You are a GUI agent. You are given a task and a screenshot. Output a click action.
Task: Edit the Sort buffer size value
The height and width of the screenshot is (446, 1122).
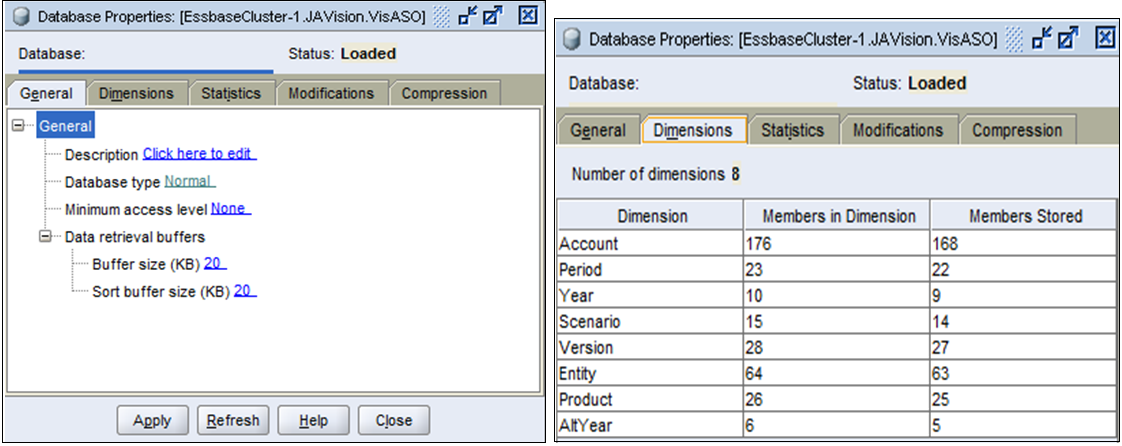[x=245, y=291]
